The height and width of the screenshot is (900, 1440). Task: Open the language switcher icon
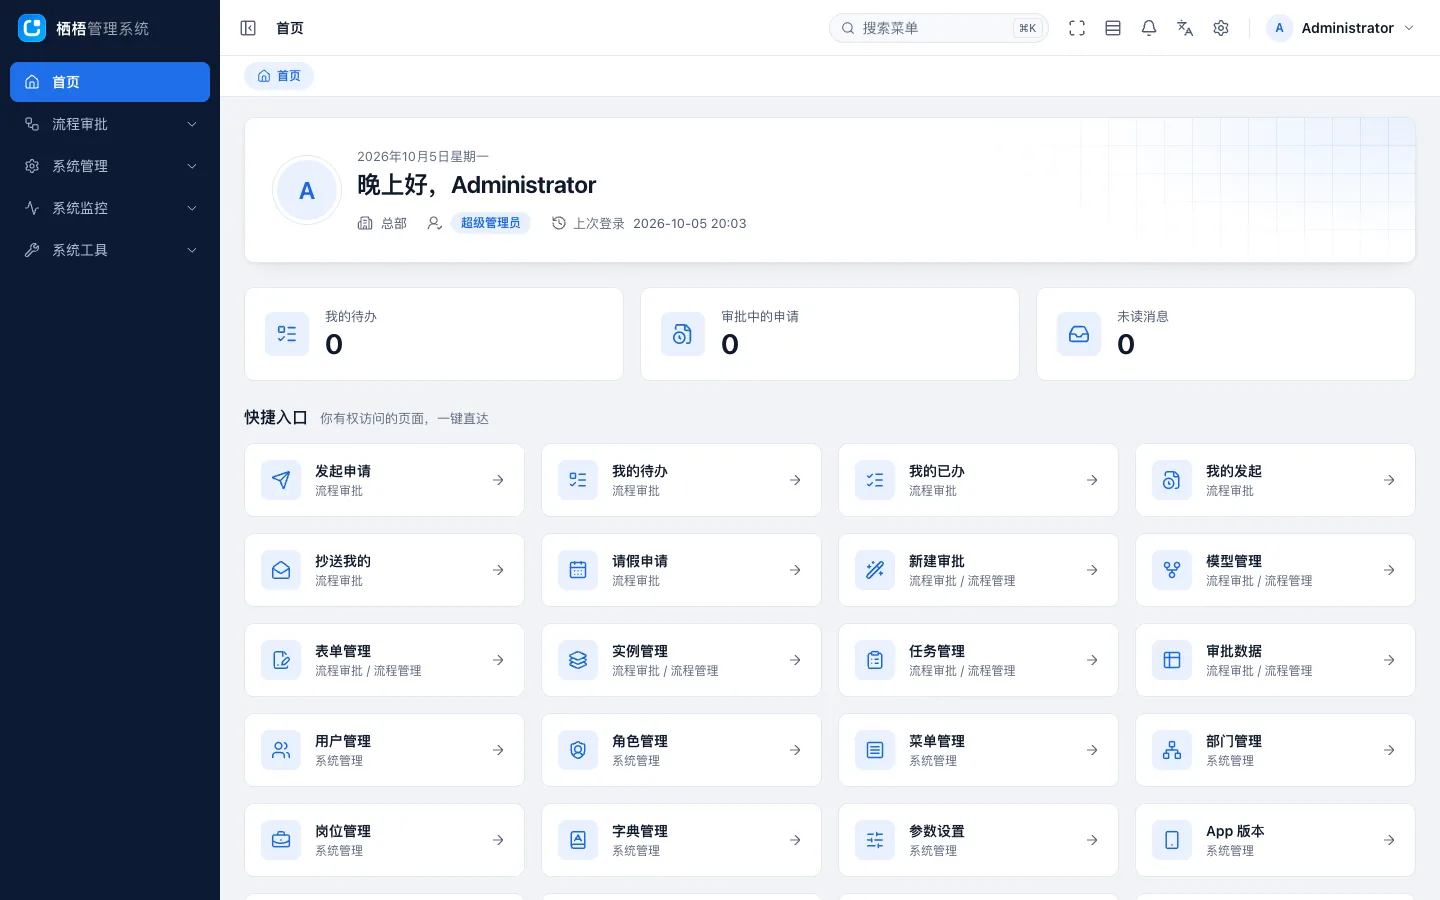[x=1185, y=28]
